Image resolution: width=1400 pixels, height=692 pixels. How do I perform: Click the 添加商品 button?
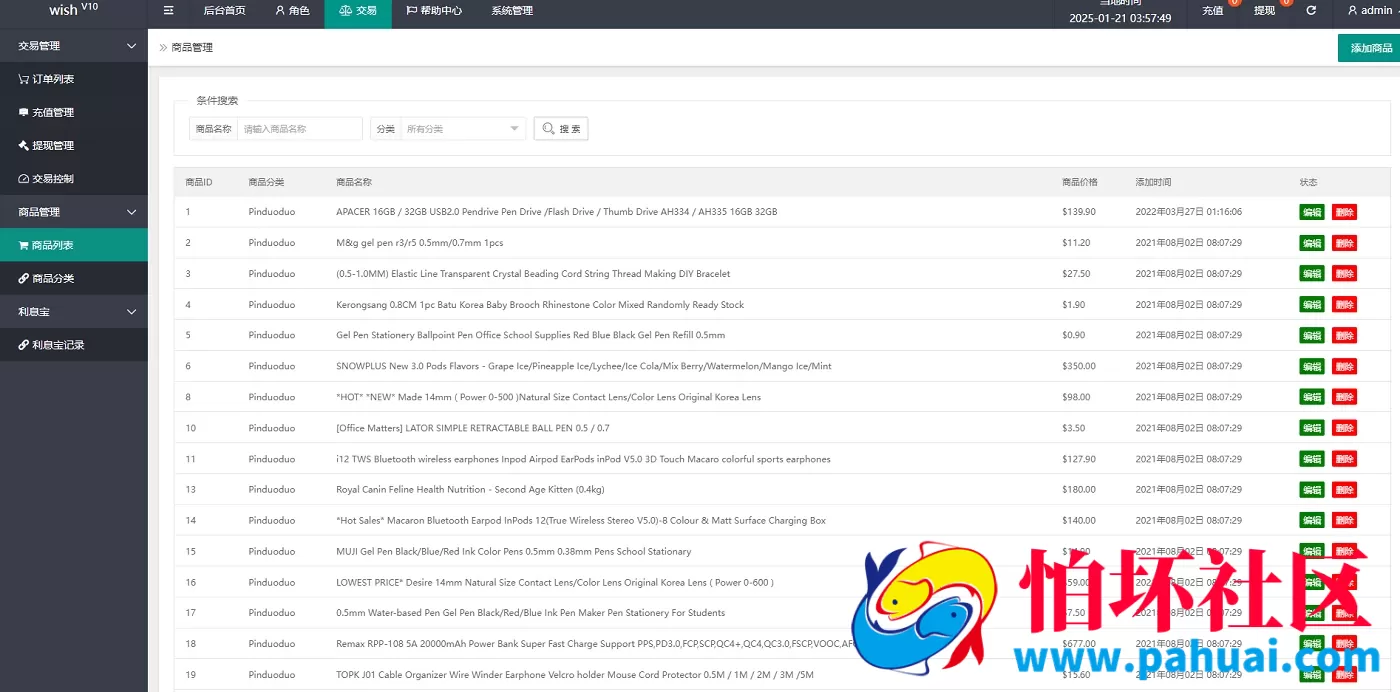coord(1370,48)
